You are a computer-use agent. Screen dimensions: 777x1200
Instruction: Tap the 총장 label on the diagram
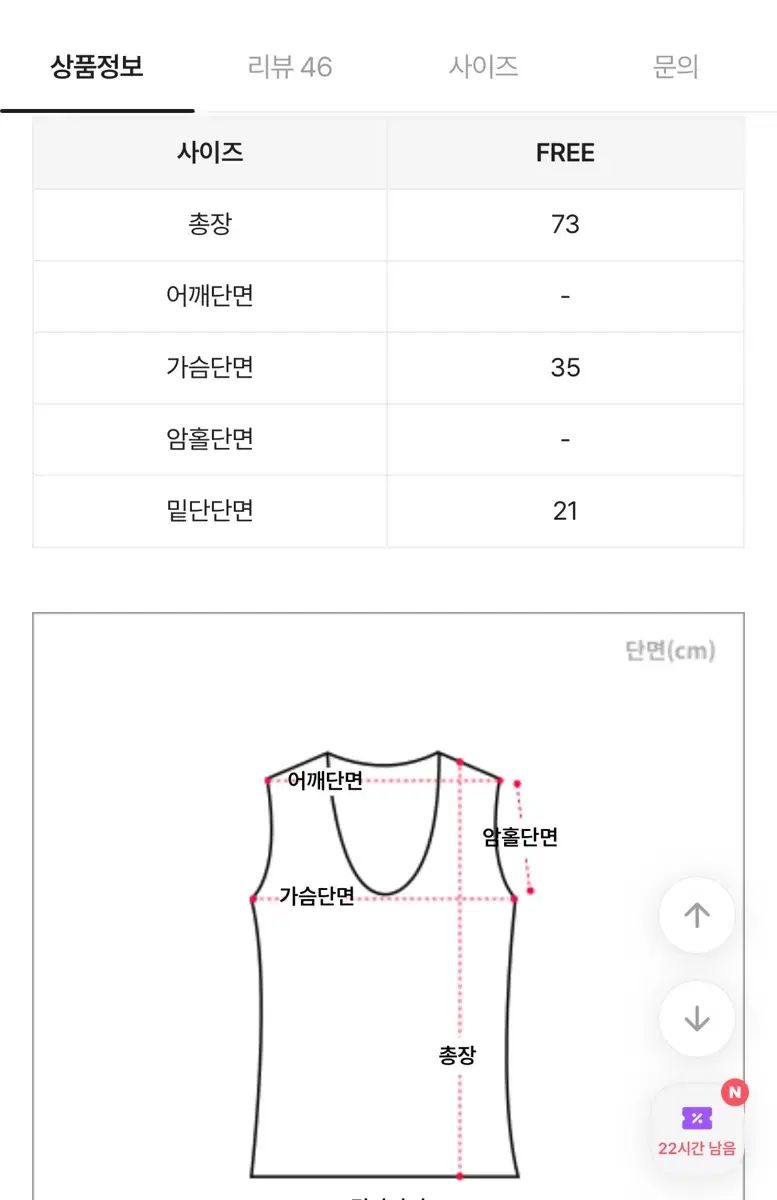tap(457, 1054)
